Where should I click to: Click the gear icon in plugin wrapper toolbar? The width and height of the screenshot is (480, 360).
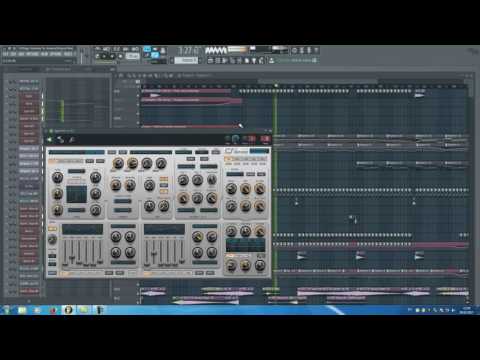[x=60, y=140]
